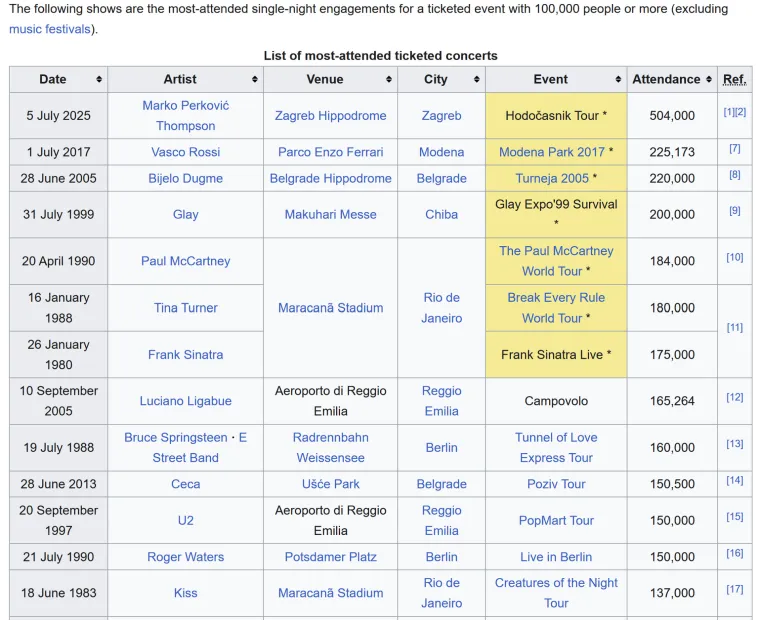Click the Ref. column header abbreviation
This screenshot has width=760, height=620.
tap(735, 79)
